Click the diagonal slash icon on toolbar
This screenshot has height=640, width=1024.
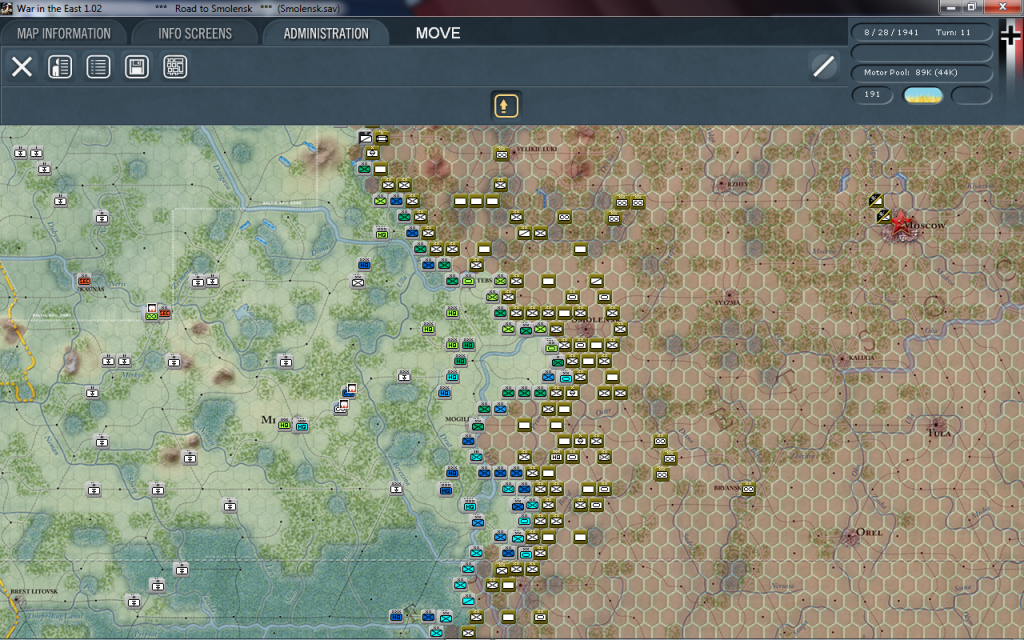click(x=823, y=67)
